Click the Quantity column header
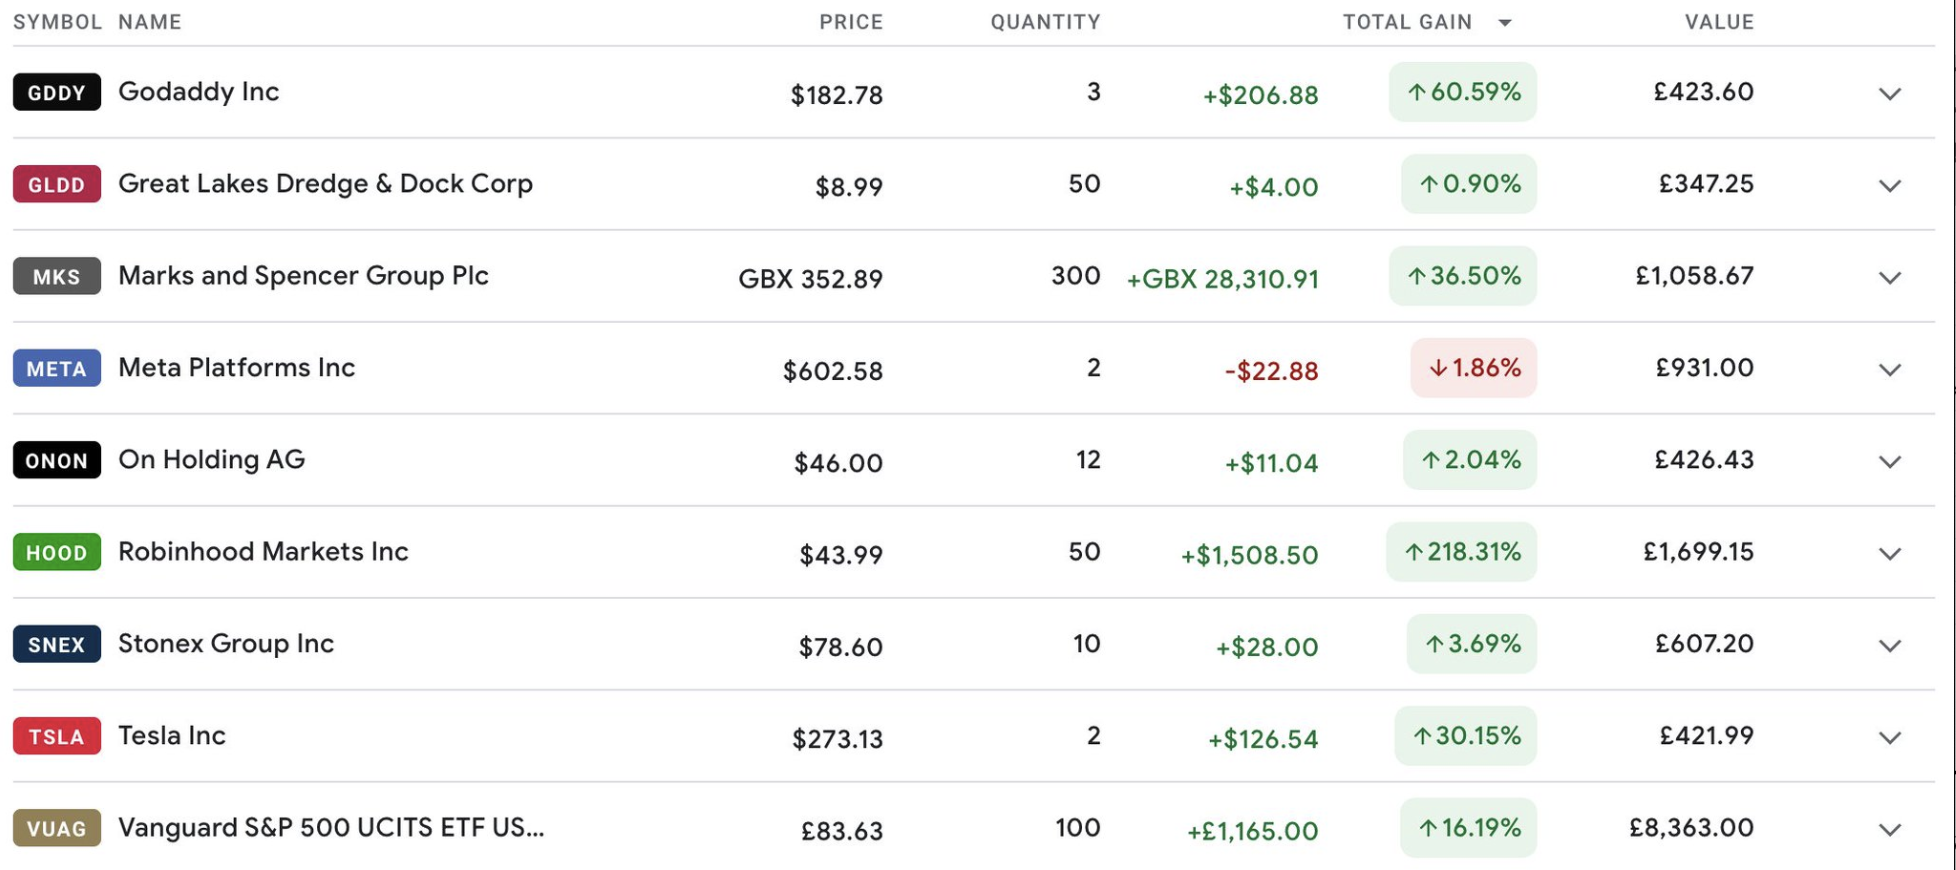1956x870 pixels. (x=1045, y=22)
